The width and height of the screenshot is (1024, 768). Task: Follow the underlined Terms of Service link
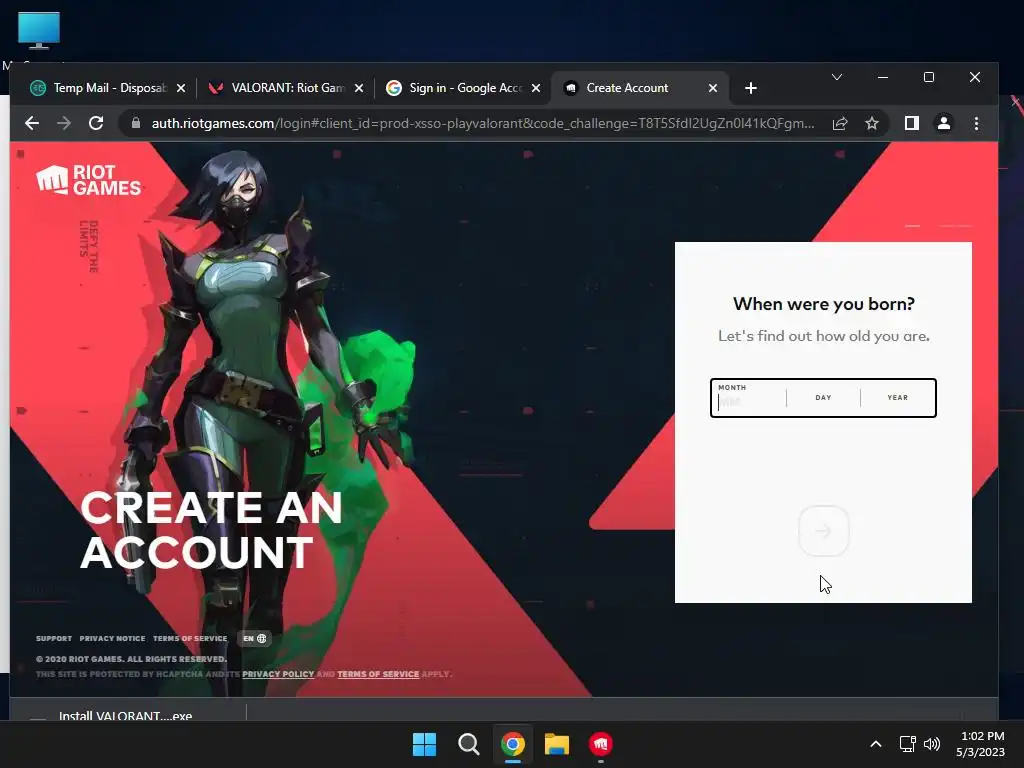pyautogui.click(x=378, y=674)
